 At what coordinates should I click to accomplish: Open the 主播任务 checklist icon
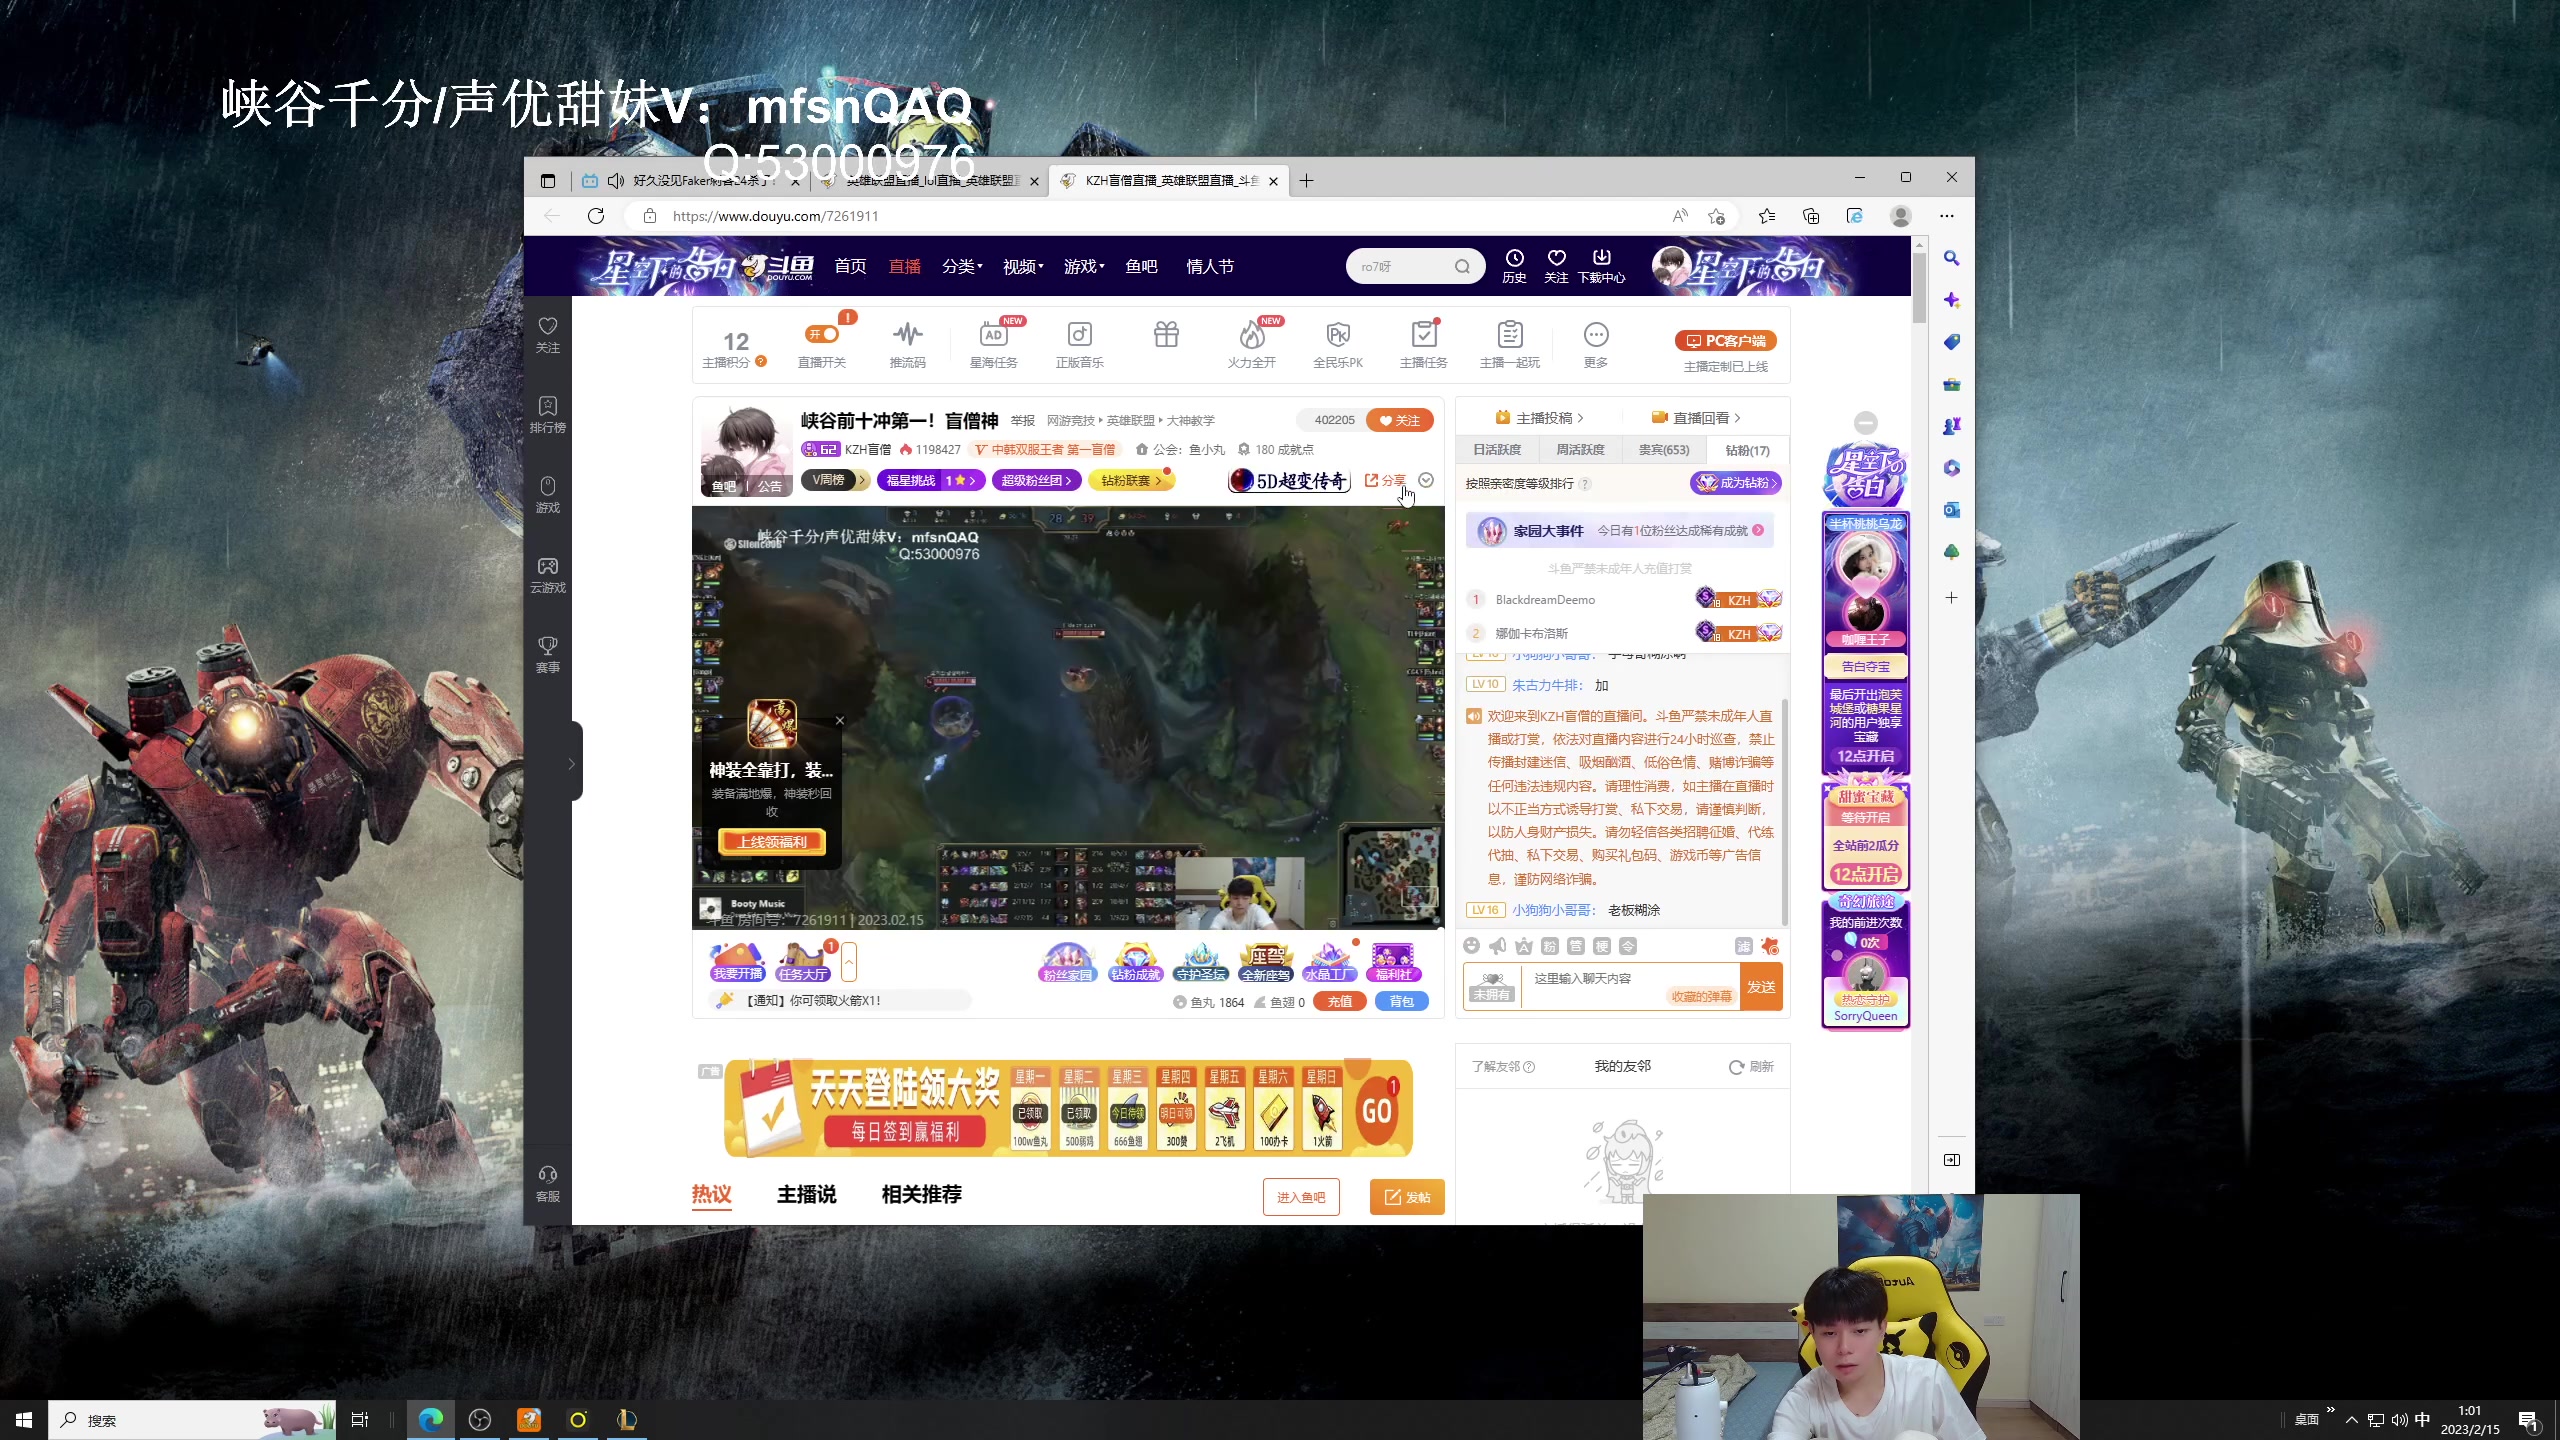coord(1424,344)
